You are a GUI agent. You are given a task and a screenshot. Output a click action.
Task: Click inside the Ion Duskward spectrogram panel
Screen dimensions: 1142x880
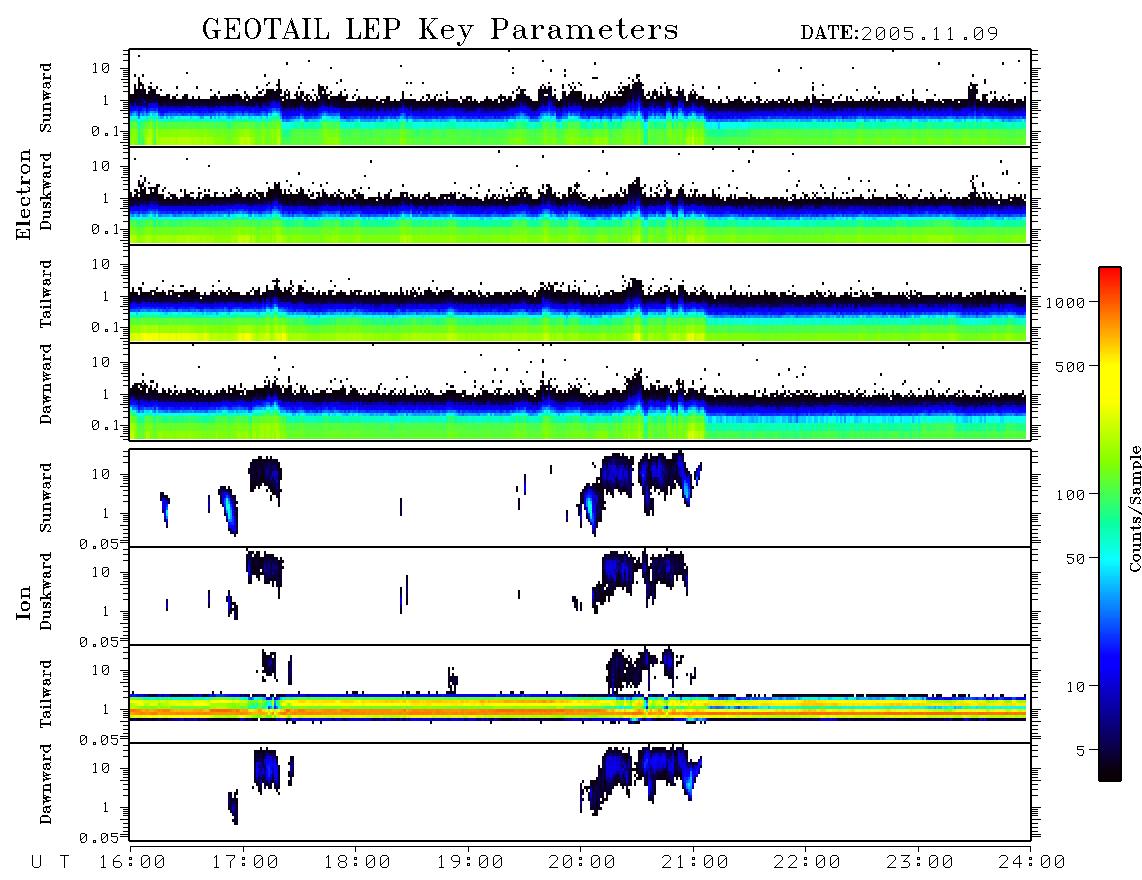pos(580,596)
